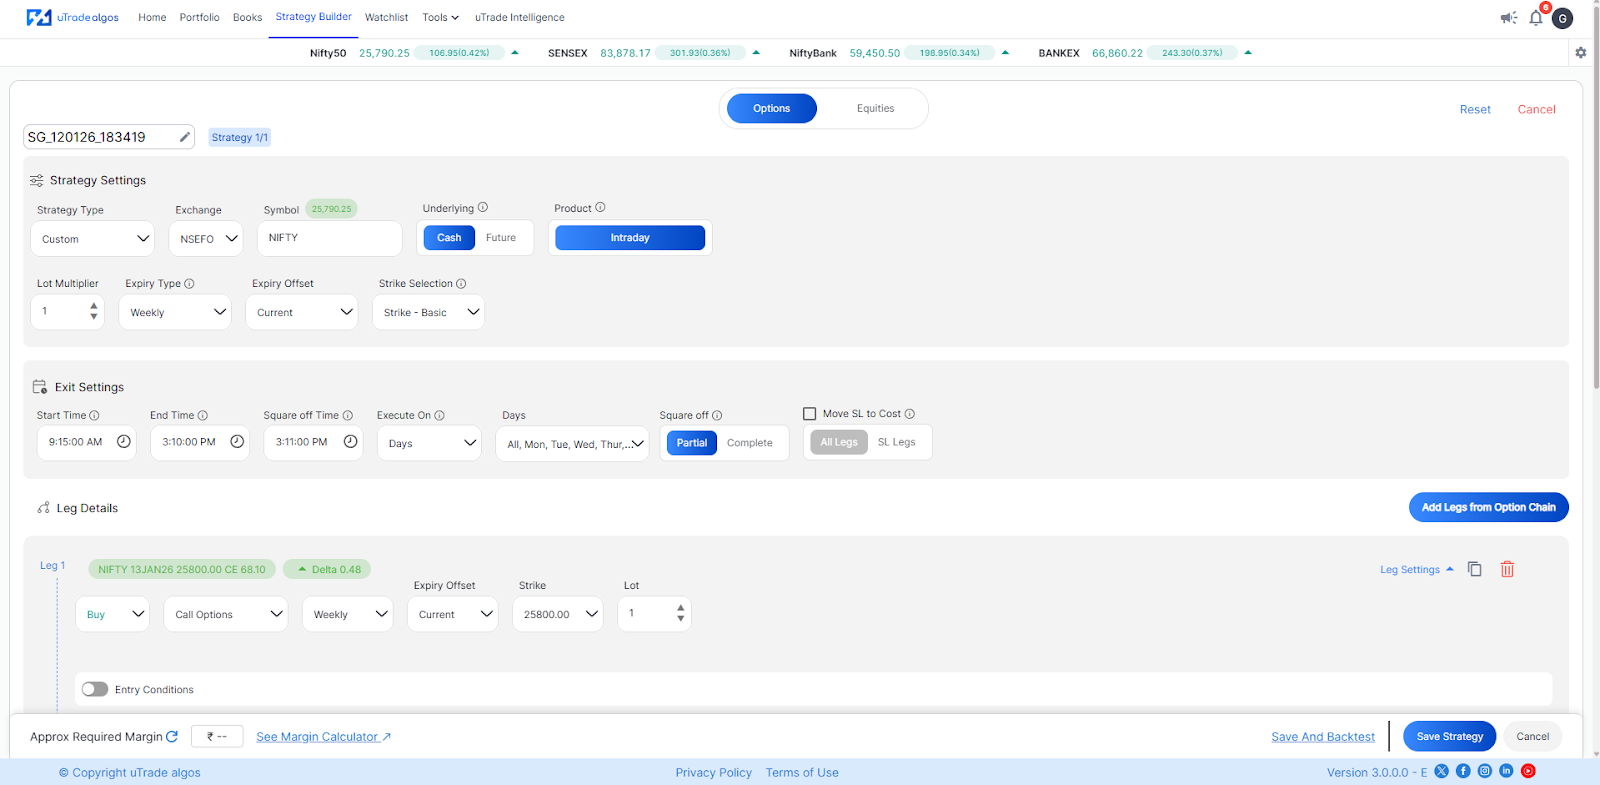The height and width of the screenshot is (785, 1600).
Task: Open Expiry Type Weekly dropdown in settings
Action: (175, 312)
